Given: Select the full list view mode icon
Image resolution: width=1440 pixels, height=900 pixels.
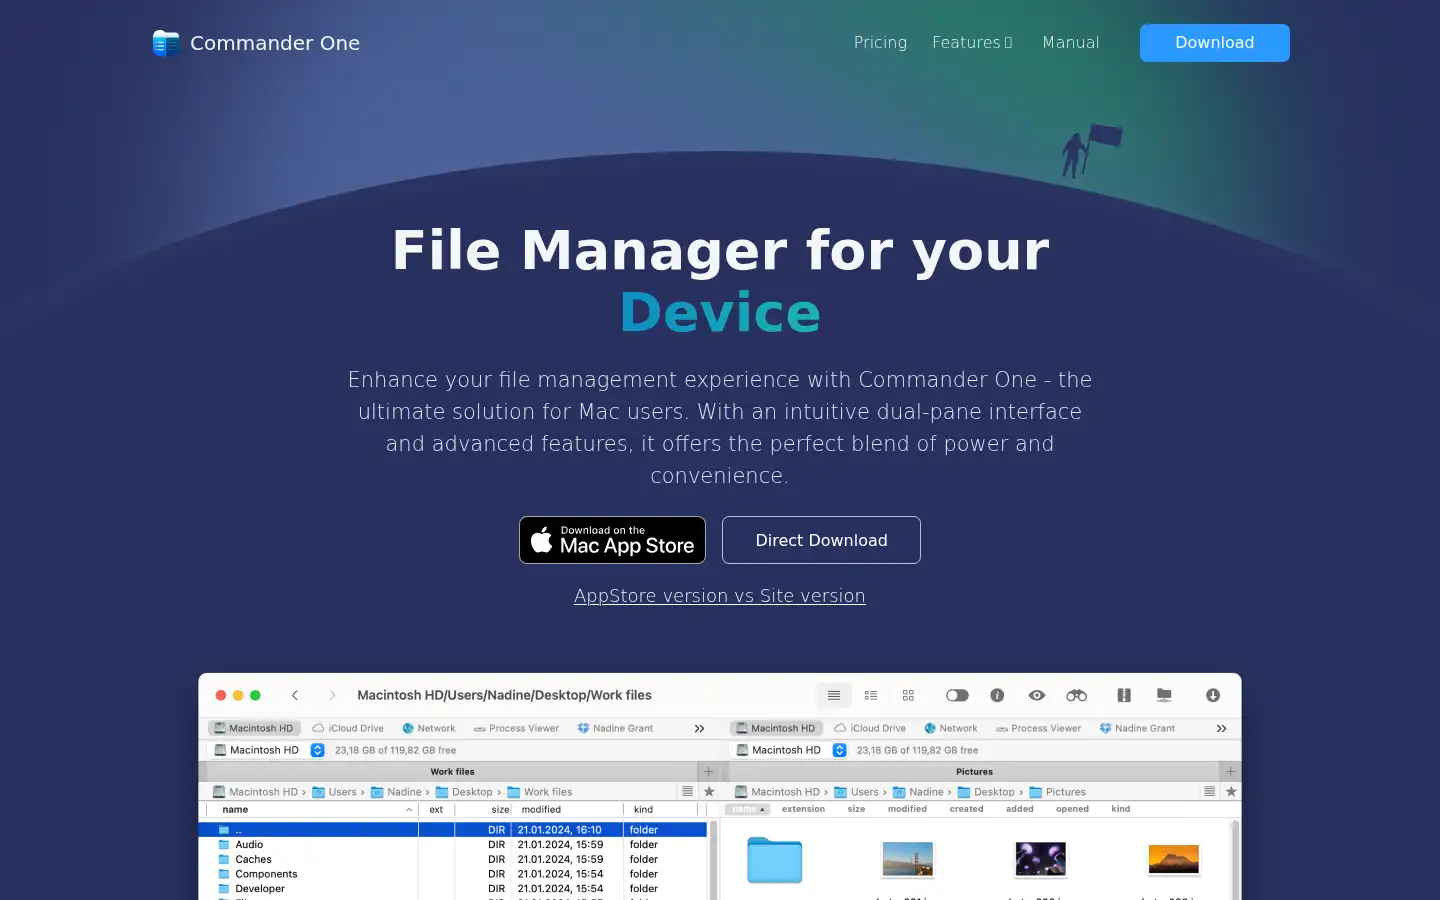Looking at the screenshot, I should coord(834,695).
